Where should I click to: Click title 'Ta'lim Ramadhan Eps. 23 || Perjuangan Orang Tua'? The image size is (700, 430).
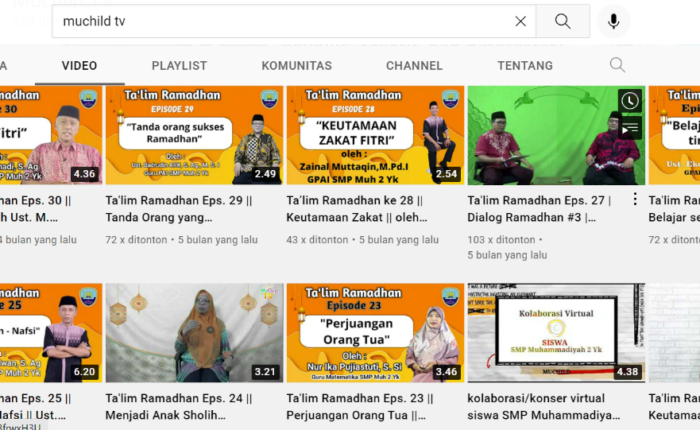(x=360, y=406)
